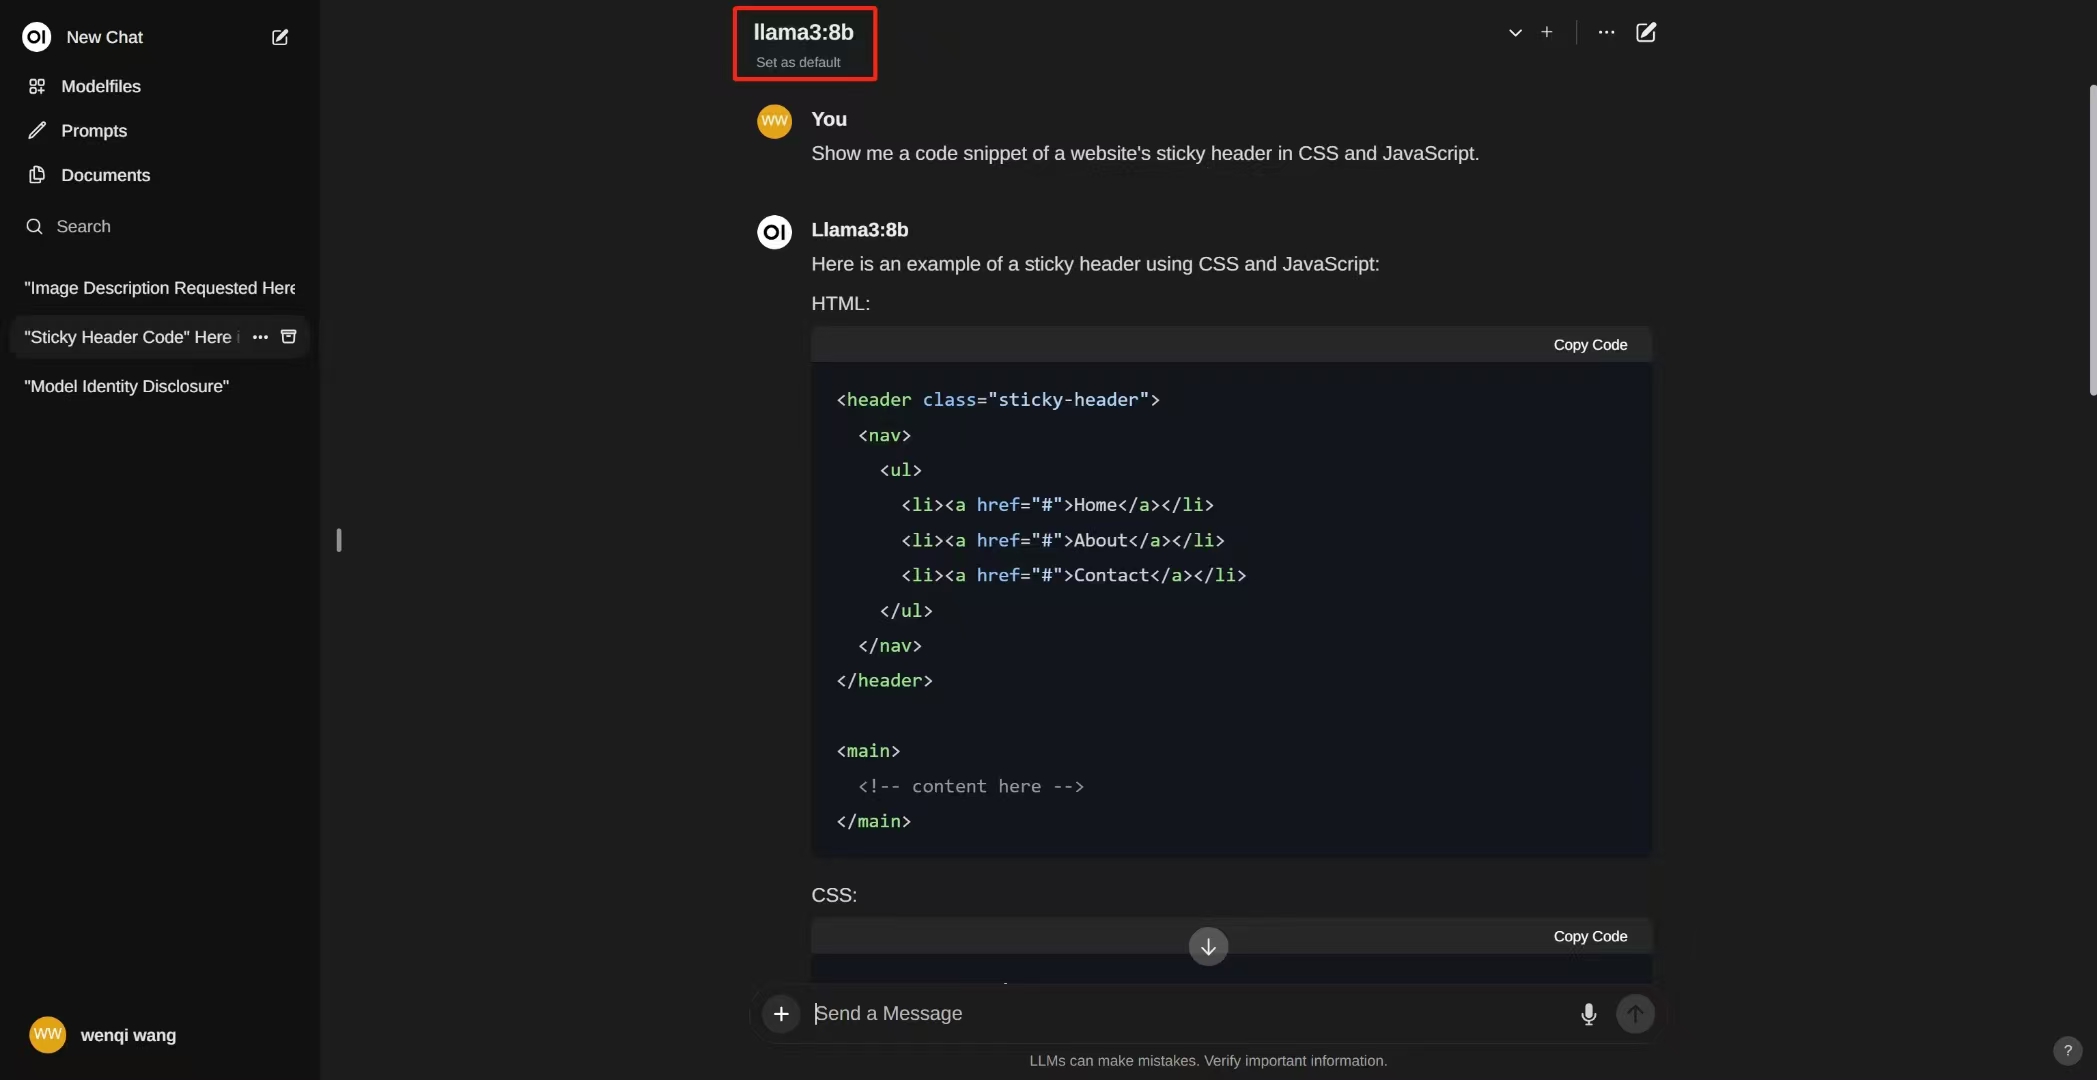2097x1080 pixels.
Task: Collapse the sidebar using the handle
Action: click(x=339, y=540)
